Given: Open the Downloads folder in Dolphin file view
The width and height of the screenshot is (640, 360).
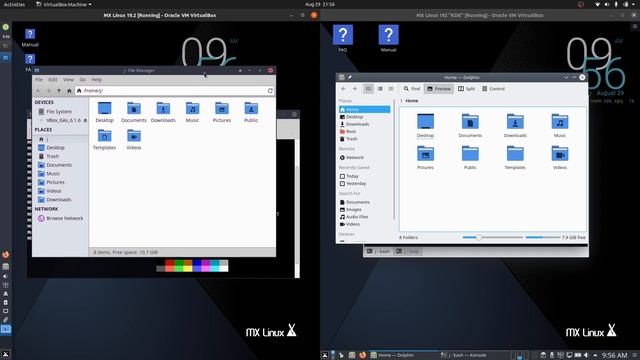Looking at the screenshot, I should click(x=515, y=125).
